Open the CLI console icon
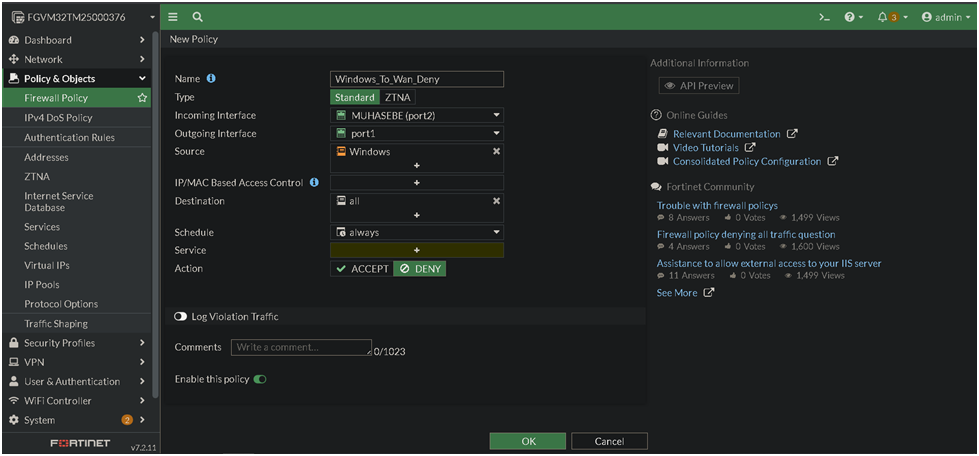 pos(825,17)
